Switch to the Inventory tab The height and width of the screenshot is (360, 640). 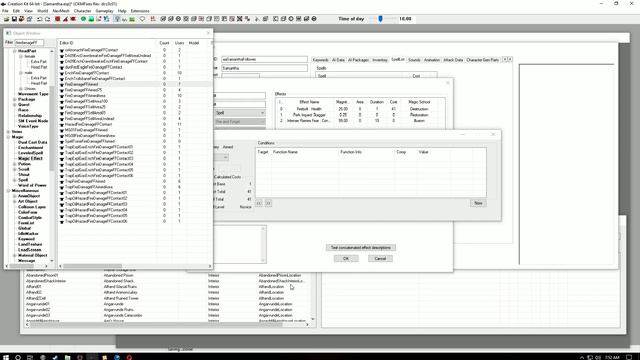point(380,60)
